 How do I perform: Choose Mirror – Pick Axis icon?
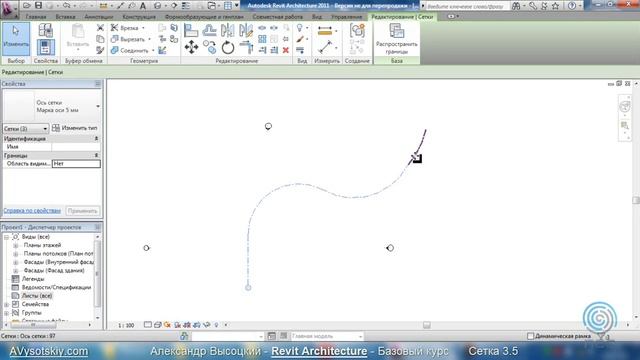(x=227, y=31)
